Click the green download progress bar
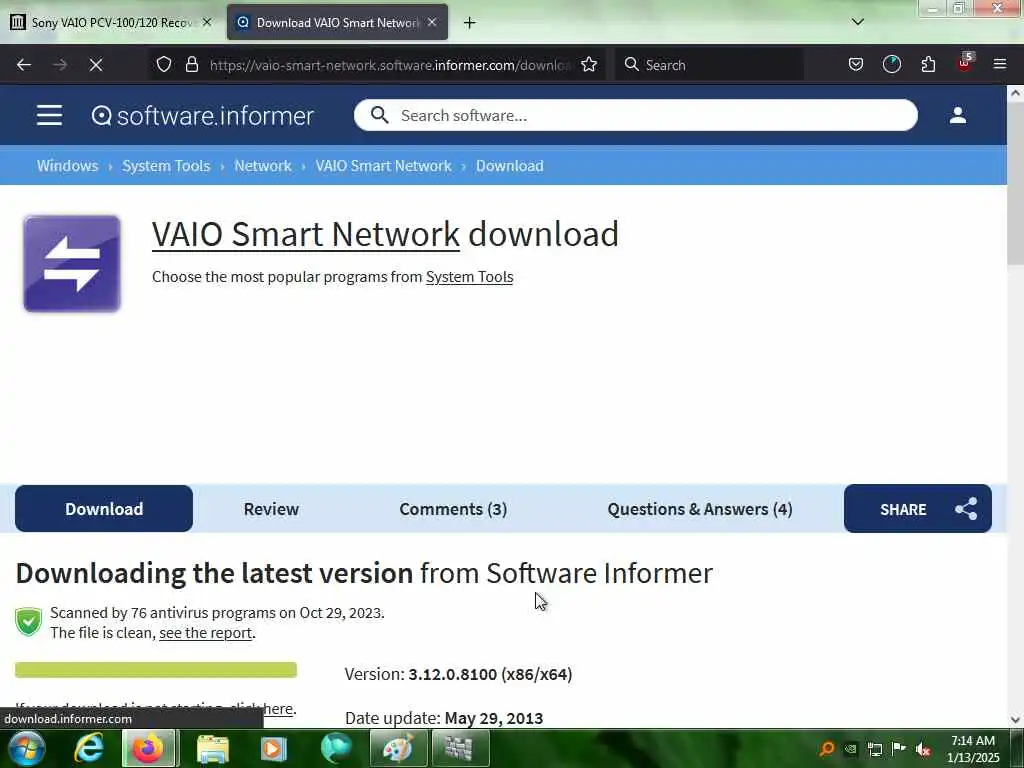This screenshot has width=1024, height=768. [x=156, y=669]
